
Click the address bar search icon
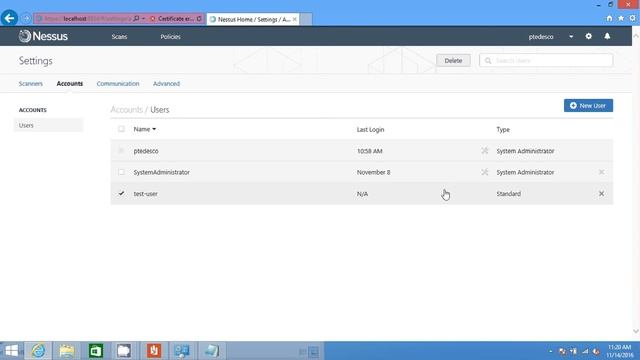point(136,19)
